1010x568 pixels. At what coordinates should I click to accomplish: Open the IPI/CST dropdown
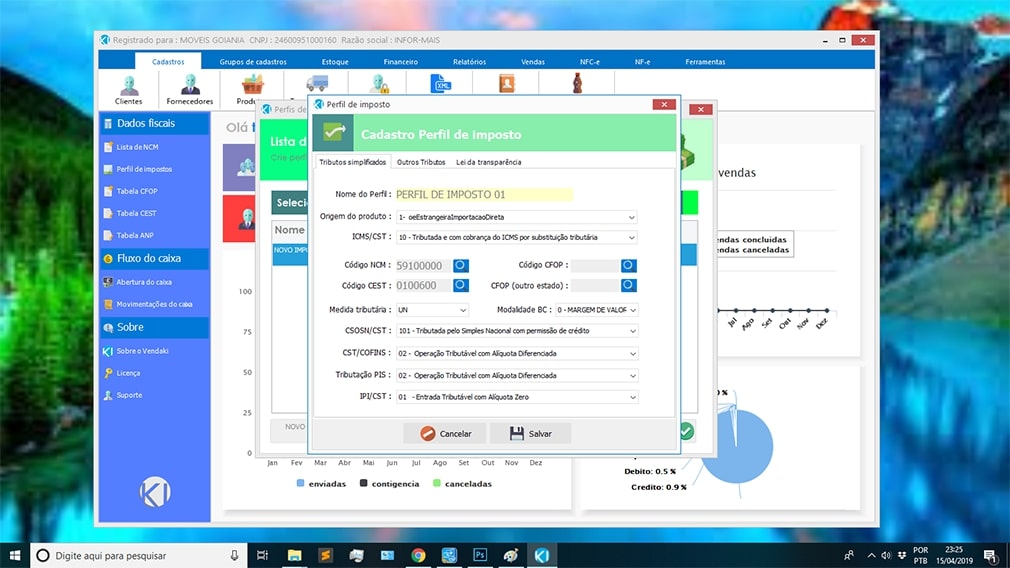(x=631, y=397)
